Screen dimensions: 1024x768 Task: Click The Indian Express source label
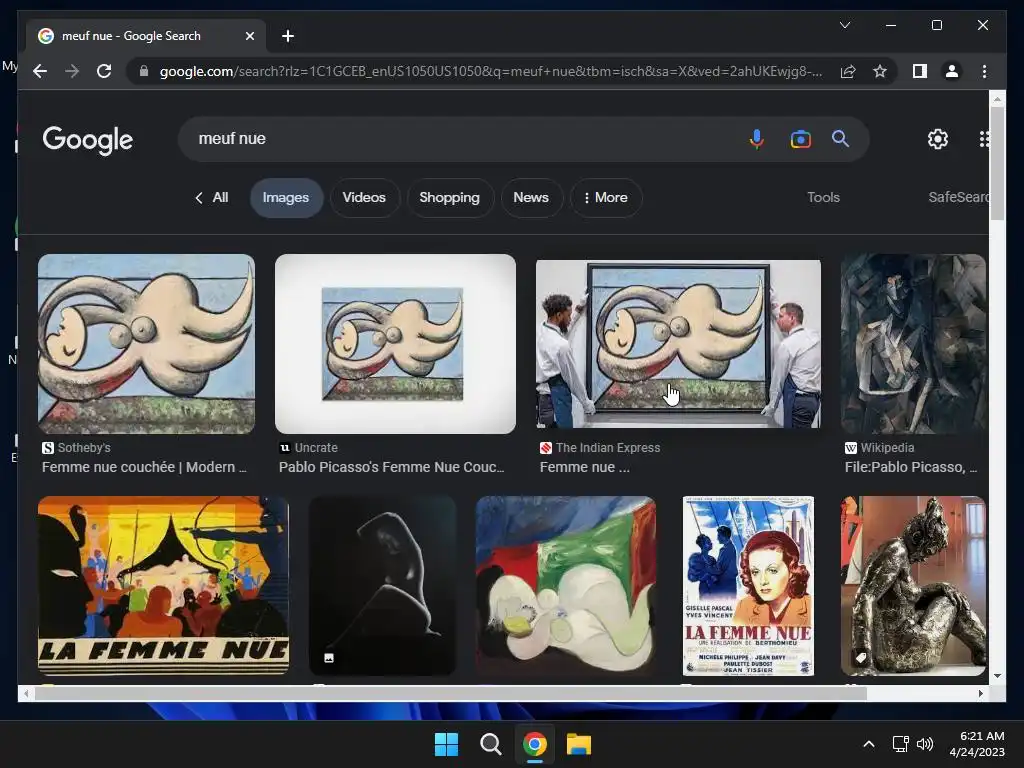pos(600,447)
